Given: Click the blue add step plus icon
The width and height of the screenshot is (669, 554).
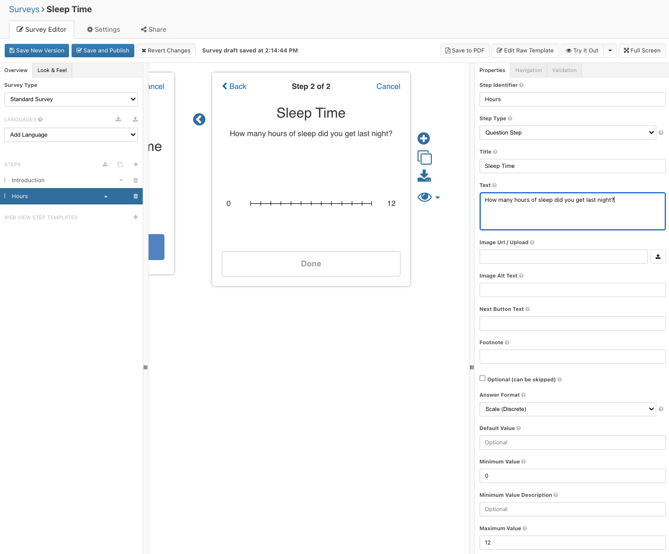Looking at the screenshot, I should 424,139.
